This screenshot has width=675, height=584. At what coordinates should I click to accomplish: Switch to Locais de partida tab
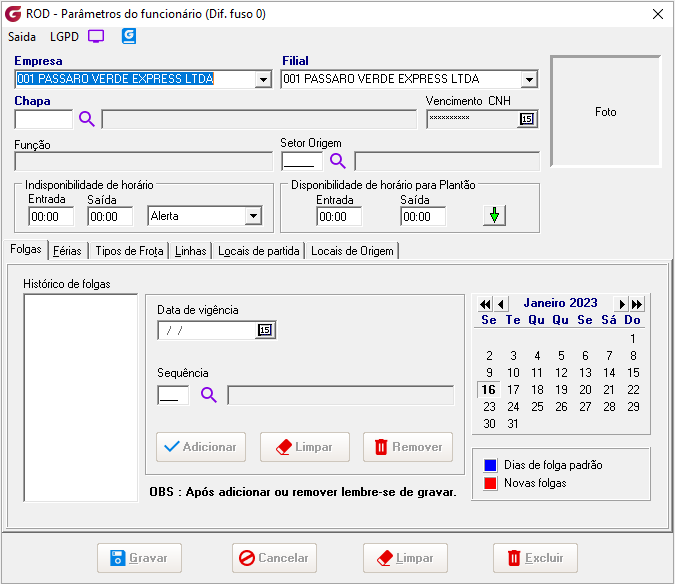(x=258, y=251)
